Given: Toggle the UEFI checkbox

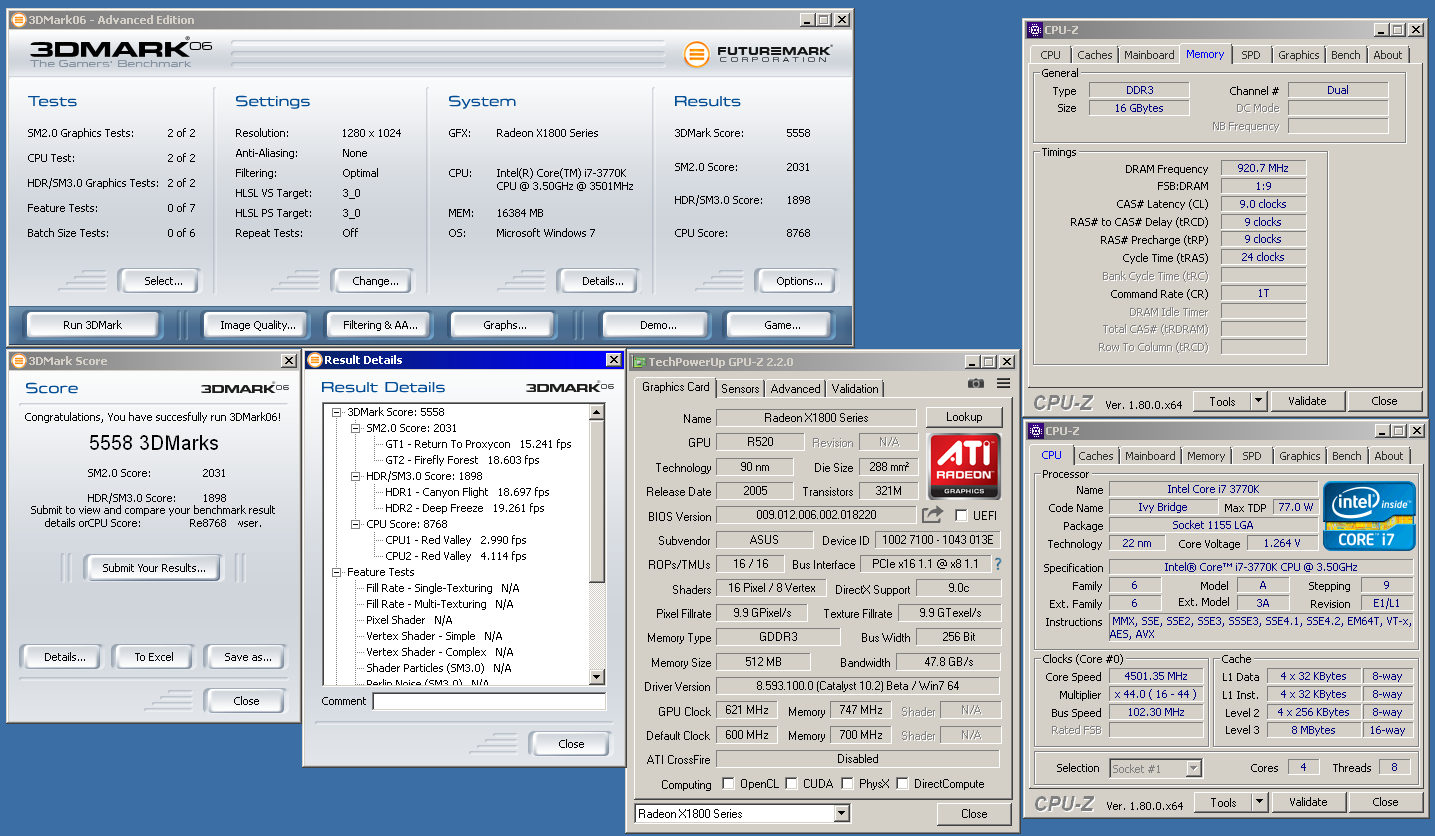Looking at the screenshot, I should (961, 516).
